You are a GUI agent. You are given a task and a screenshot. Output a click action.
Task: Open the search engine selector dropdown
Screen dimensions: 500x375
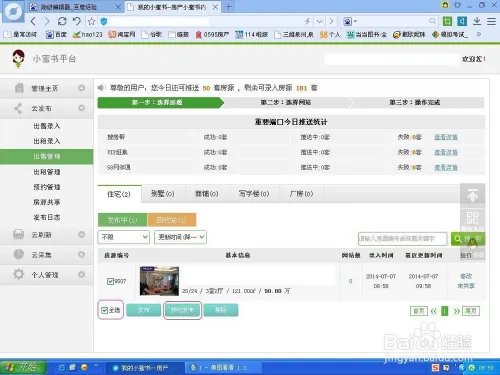350,22
